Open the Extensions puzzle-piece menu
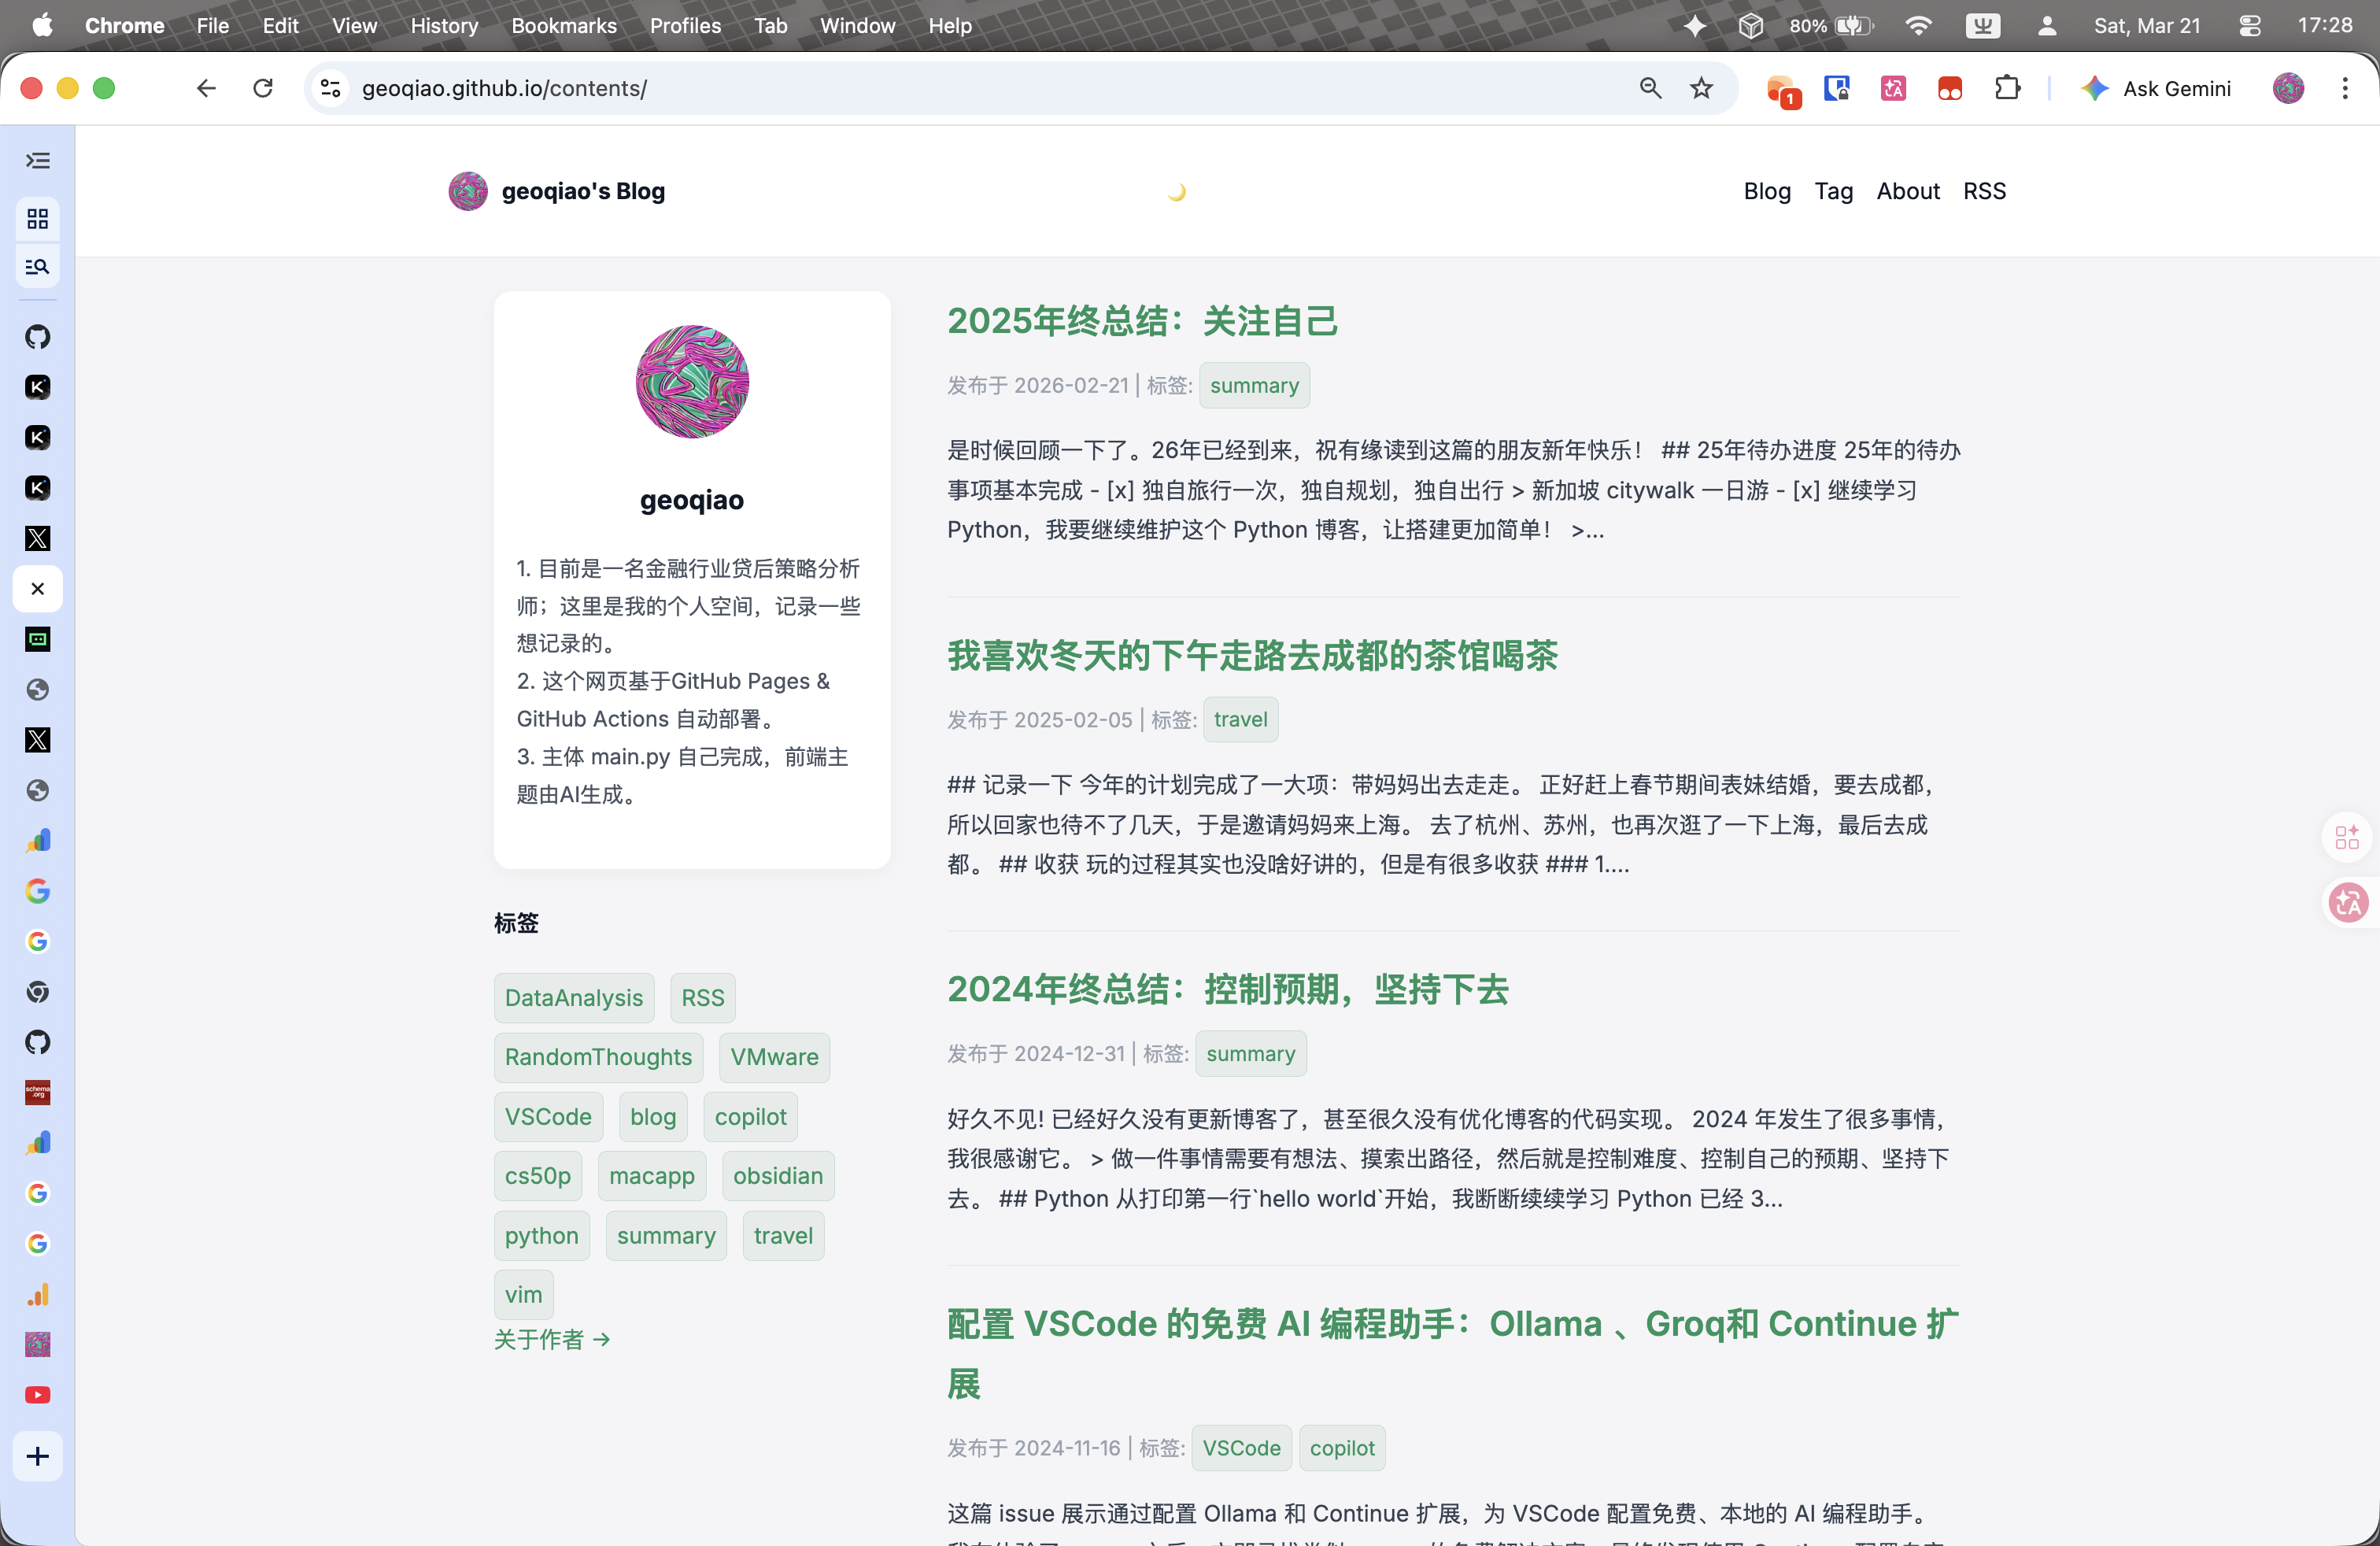This screenshot has height=1546, width=2380. 2007,88
